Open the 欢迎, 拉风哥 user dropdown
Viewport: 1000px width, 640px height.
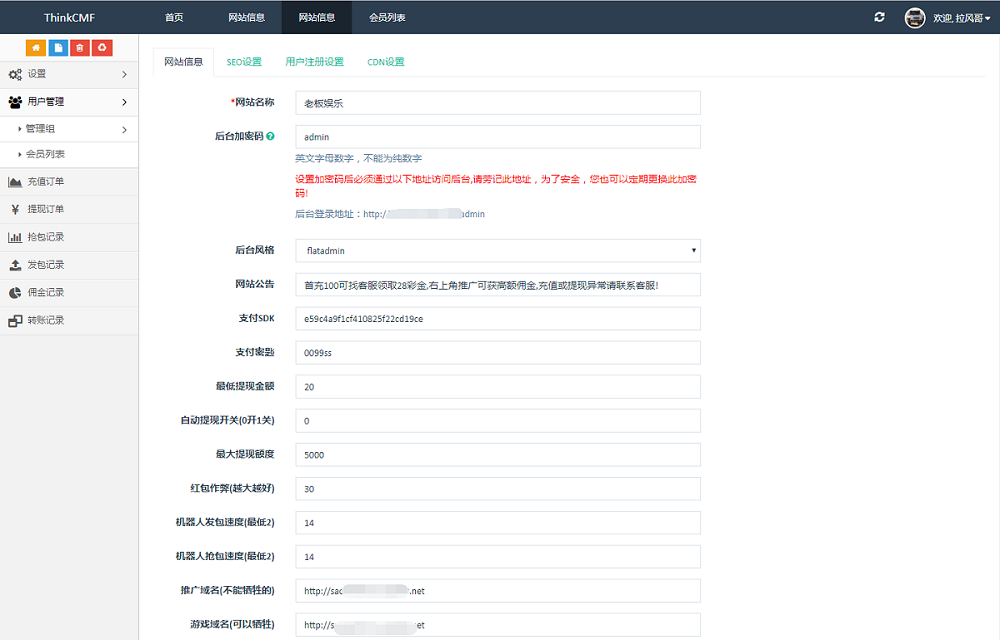(962, 18)
